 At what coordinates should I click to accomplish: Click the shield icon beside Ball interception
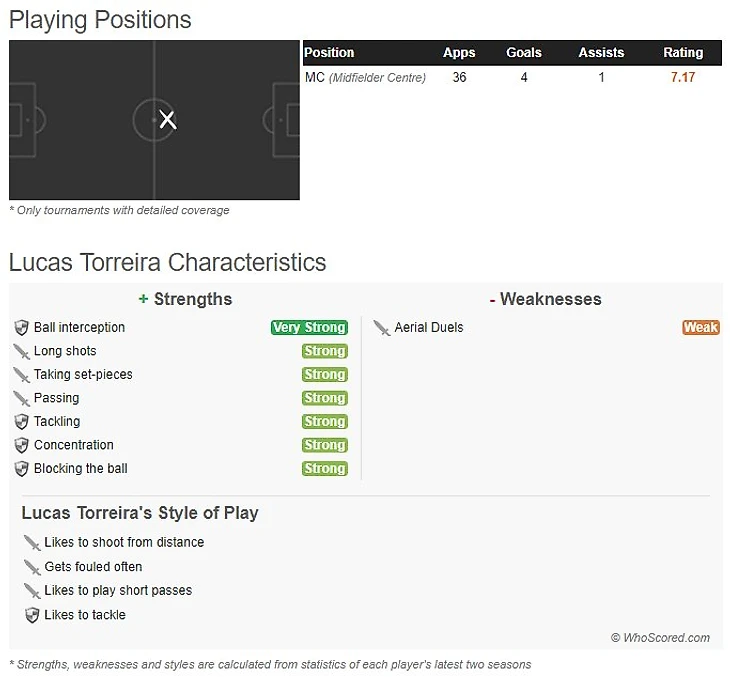pyautogui.click(x=22, y=328)
